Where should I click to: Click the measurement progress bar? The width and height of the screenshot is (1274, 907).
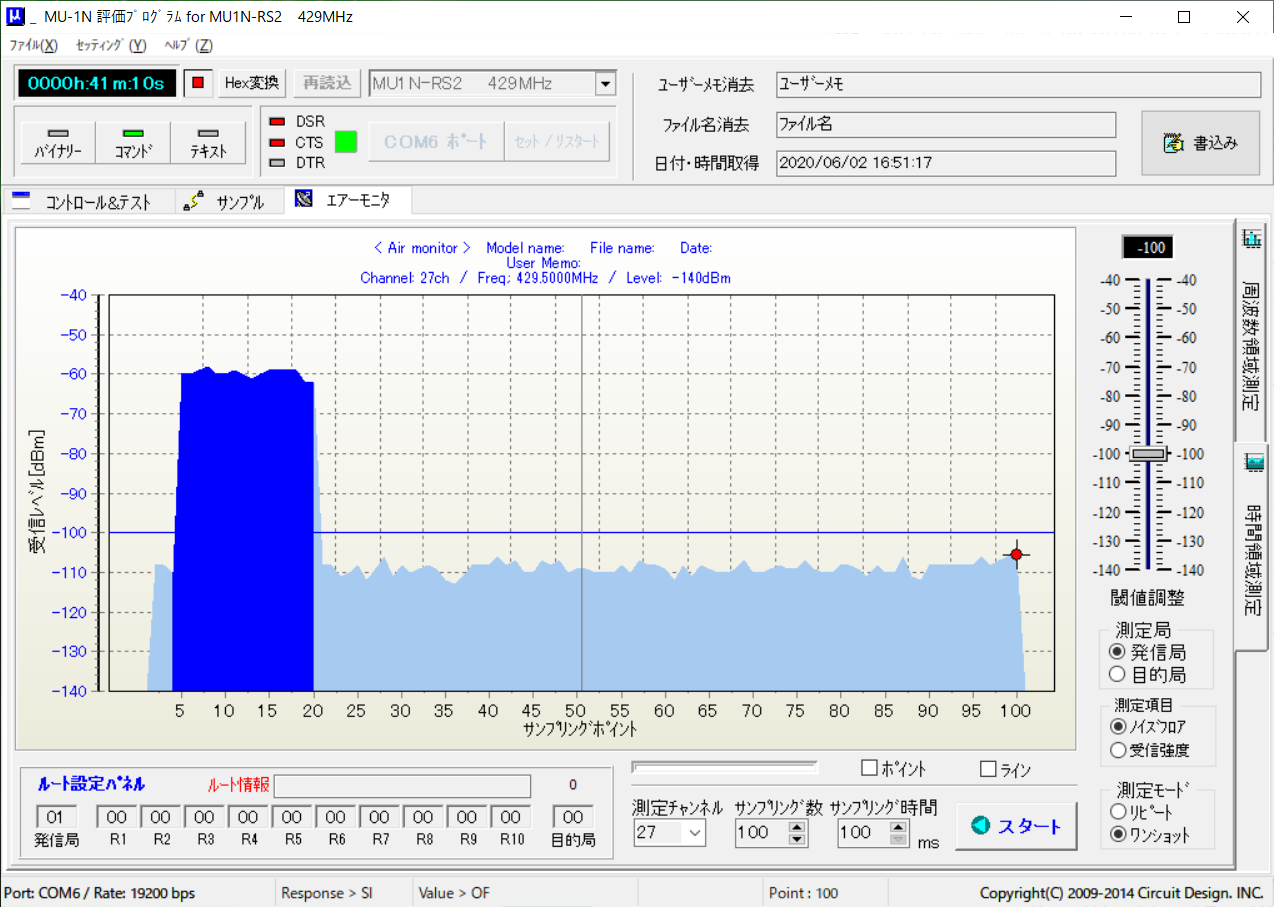pyautogui.click(x=725, y=768)
